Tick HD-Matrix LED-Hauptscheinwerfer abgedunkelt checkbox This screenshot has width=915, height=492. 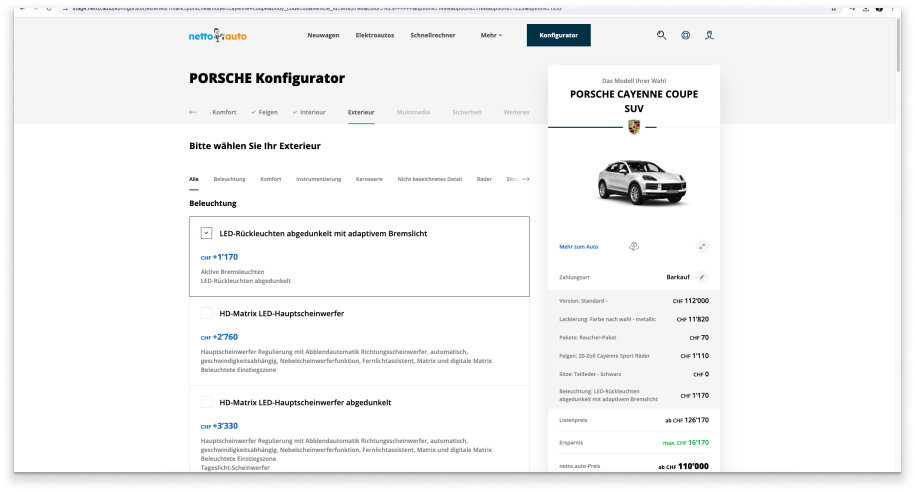pos(206,402)
